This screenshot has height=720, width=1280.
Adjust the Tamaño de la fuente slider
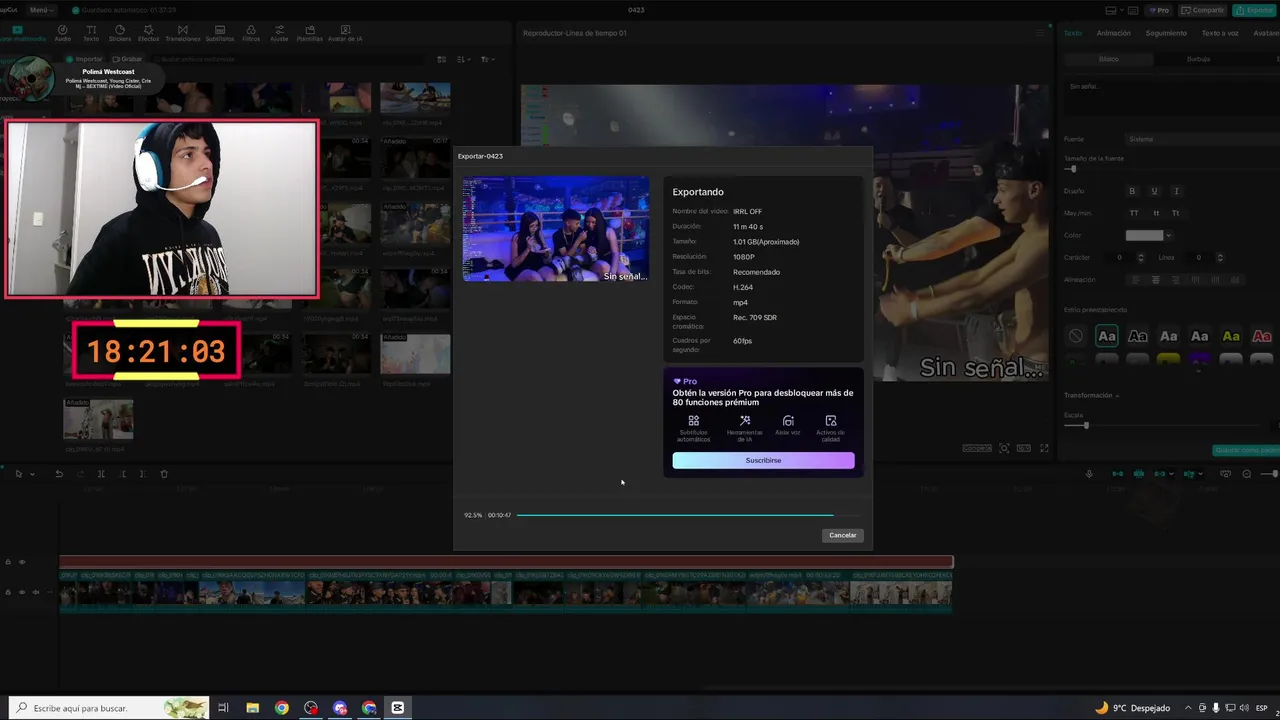(1073, 169)
